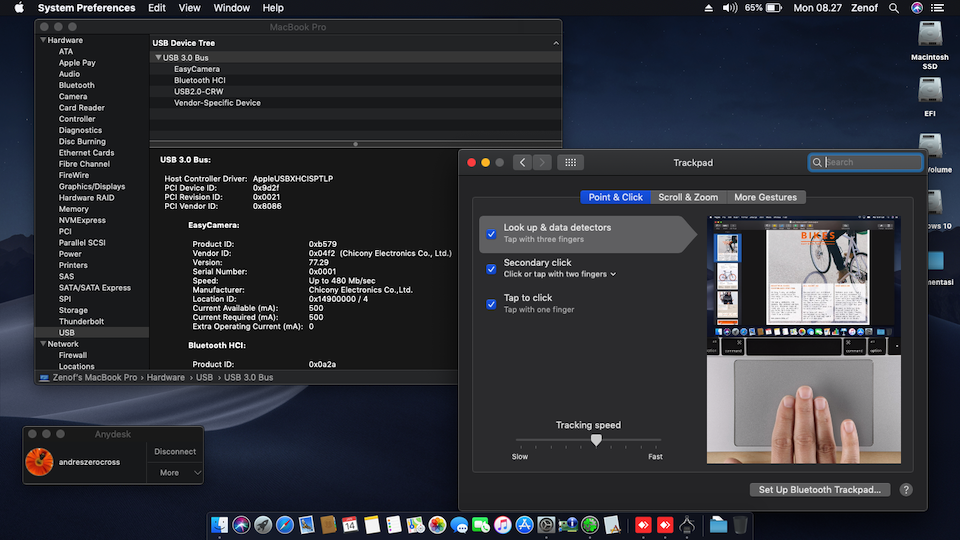Screen dimensions: 960x540
Task: Open the Apple menu
Action: pyautogui.click(x=19, y=8)
